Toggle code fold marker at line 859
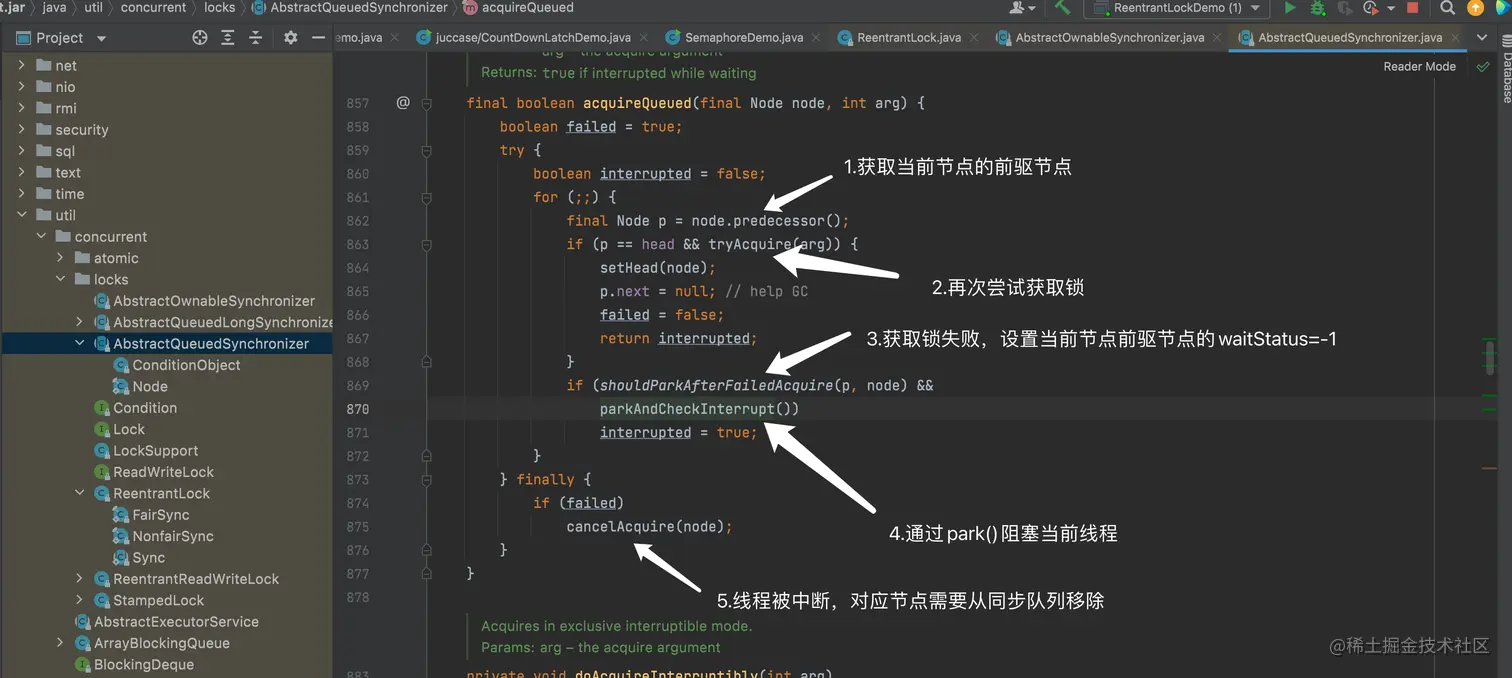 (x=427, y=150)
